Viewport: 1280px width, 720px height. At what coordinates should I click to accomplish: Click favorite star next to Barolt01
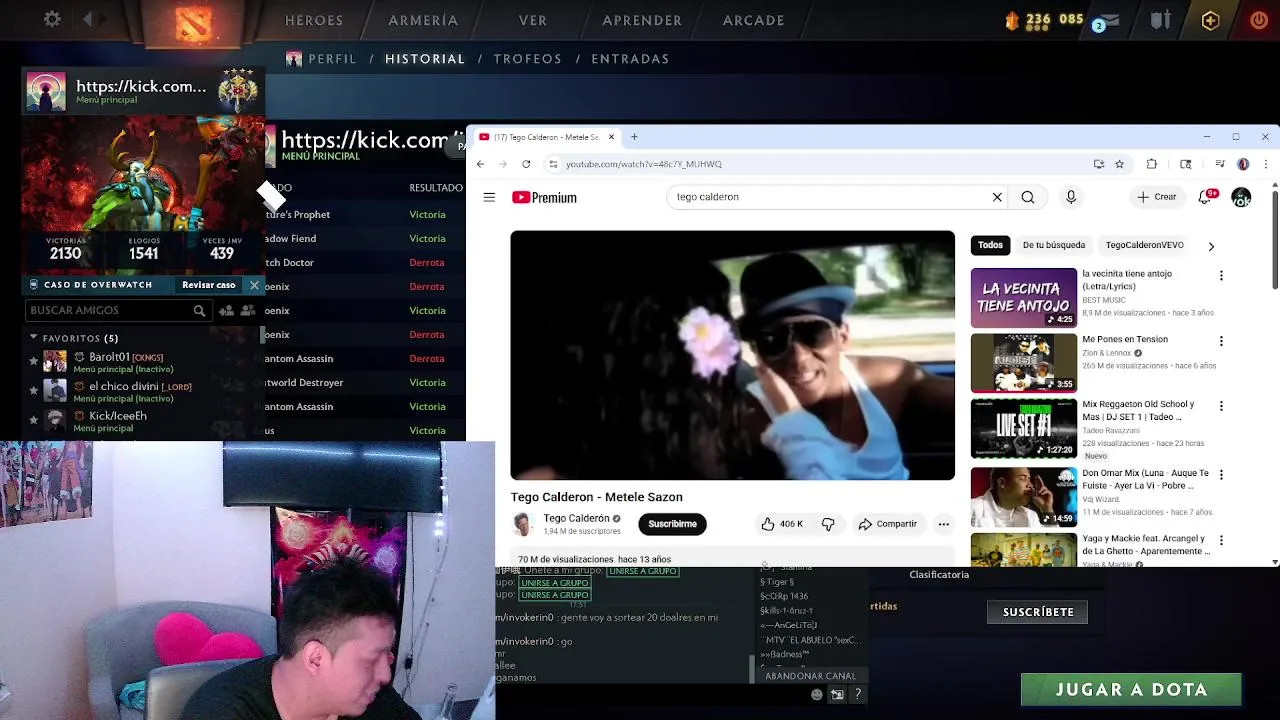click(33, 362)
